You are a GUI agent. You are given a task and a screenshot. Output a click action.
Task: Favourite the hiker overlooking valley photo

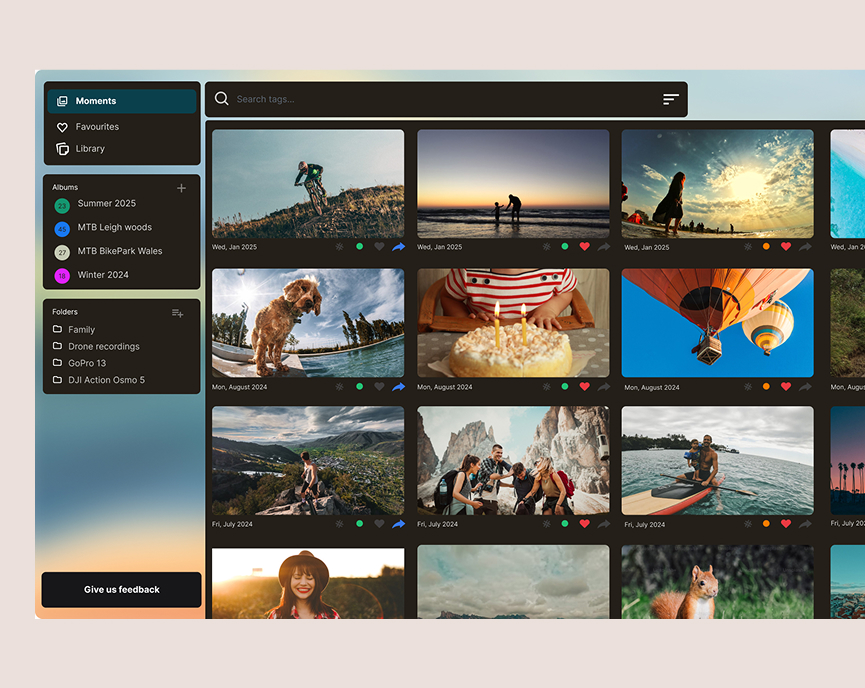[x=379, y=524]
